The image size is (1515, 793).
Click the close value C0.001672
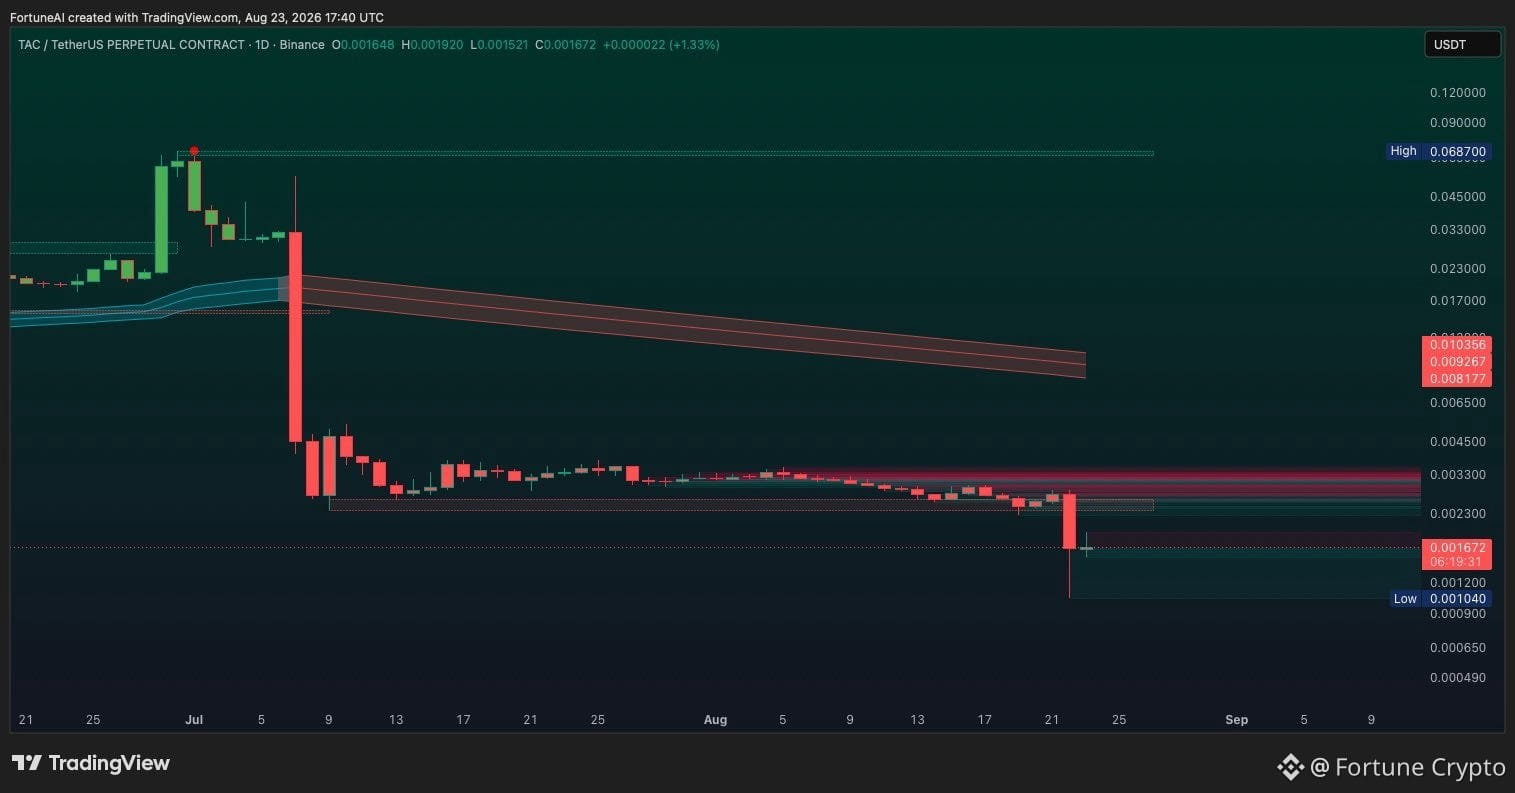(566, 45)
